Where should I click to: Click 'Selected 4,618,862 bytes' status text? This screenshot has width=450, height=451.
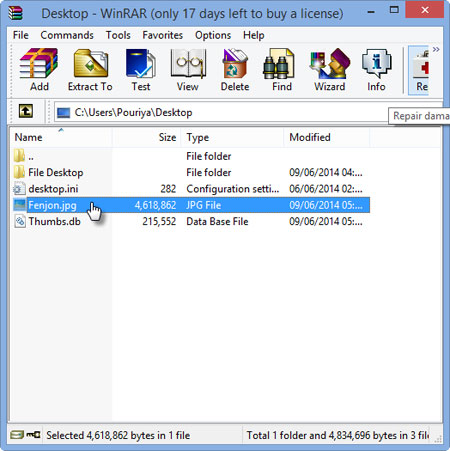click(x=118, y=435)
